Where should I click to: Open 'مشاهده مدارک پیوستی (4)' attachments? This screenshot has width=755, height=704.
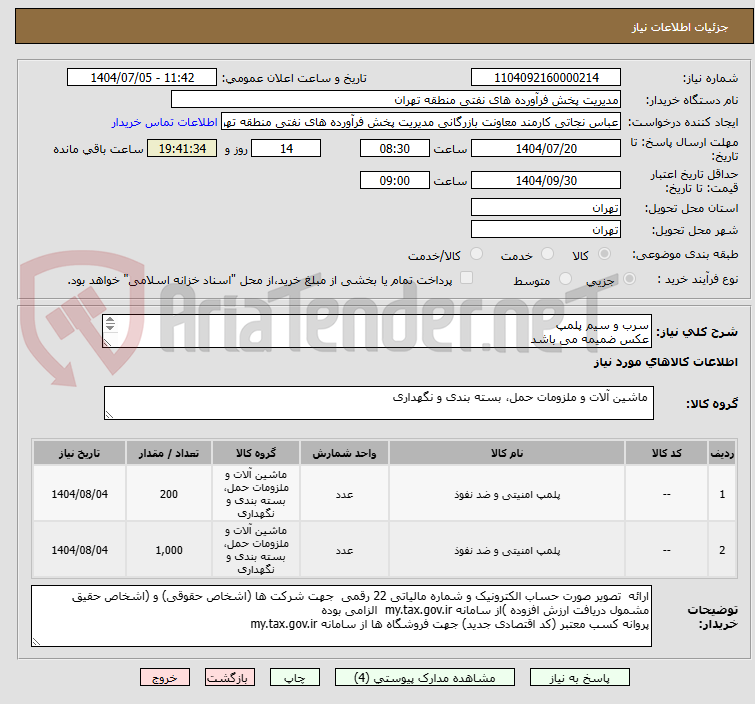click(430, 677)
